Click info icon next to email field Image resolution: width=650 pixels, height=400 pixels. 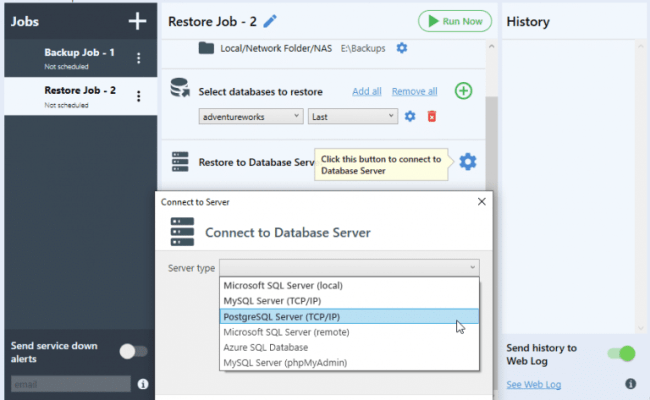[x=143, y=384]
